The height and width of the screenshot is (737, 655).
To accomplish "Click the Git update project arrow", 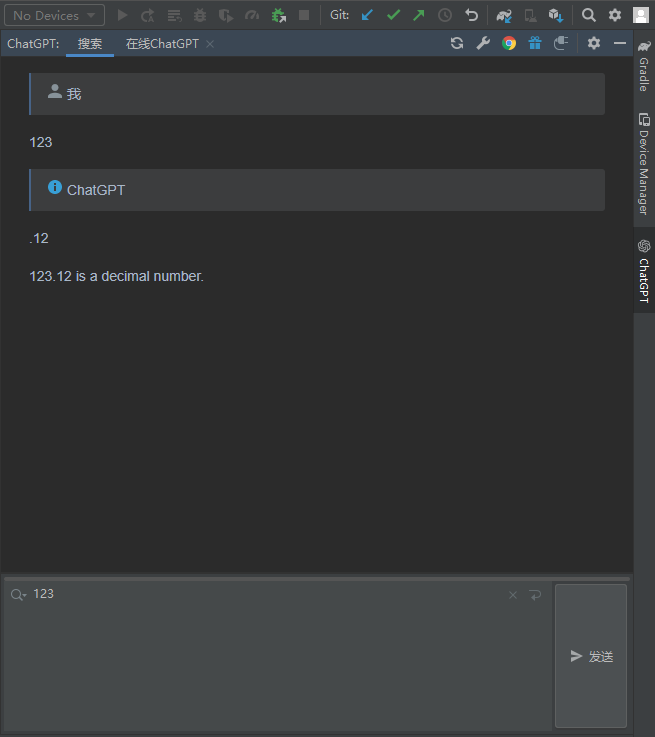I will tap(367, 15).
